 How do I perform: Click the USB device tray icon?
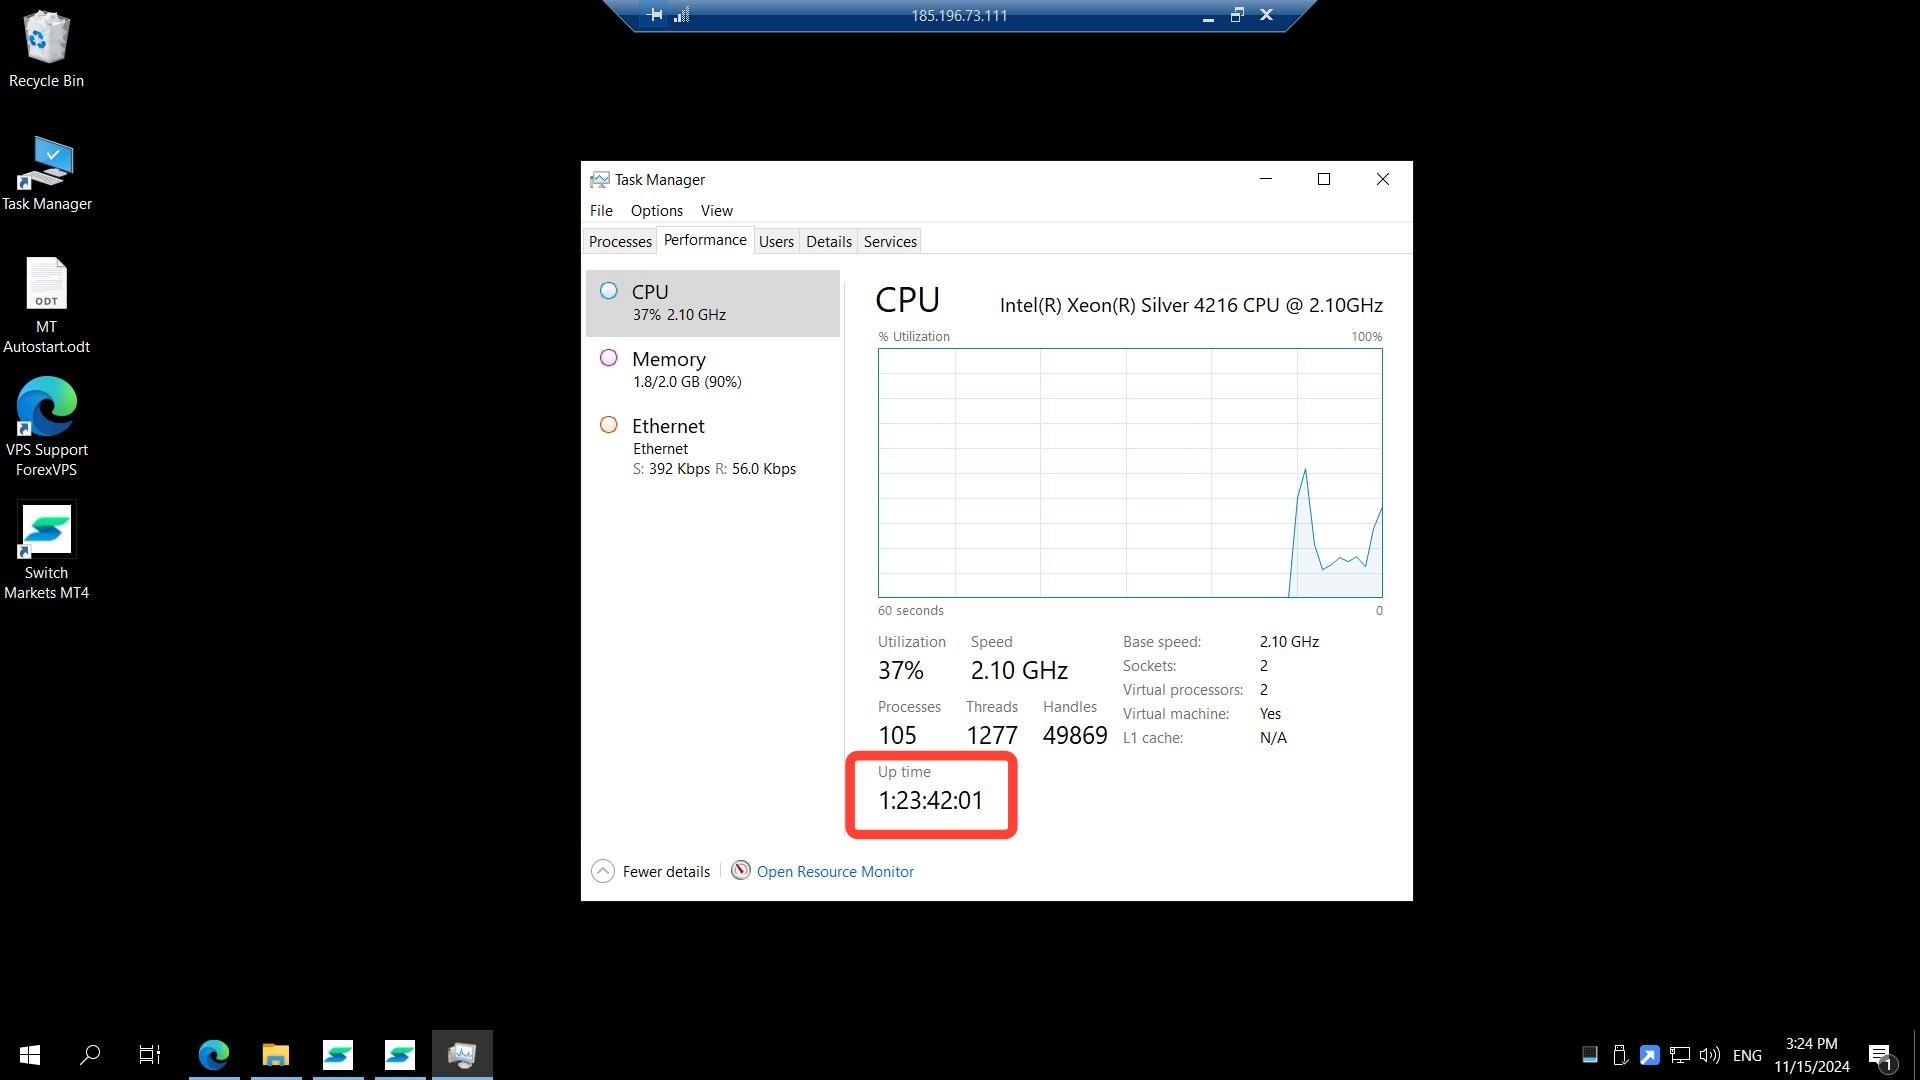[x=1620, y=1055]
